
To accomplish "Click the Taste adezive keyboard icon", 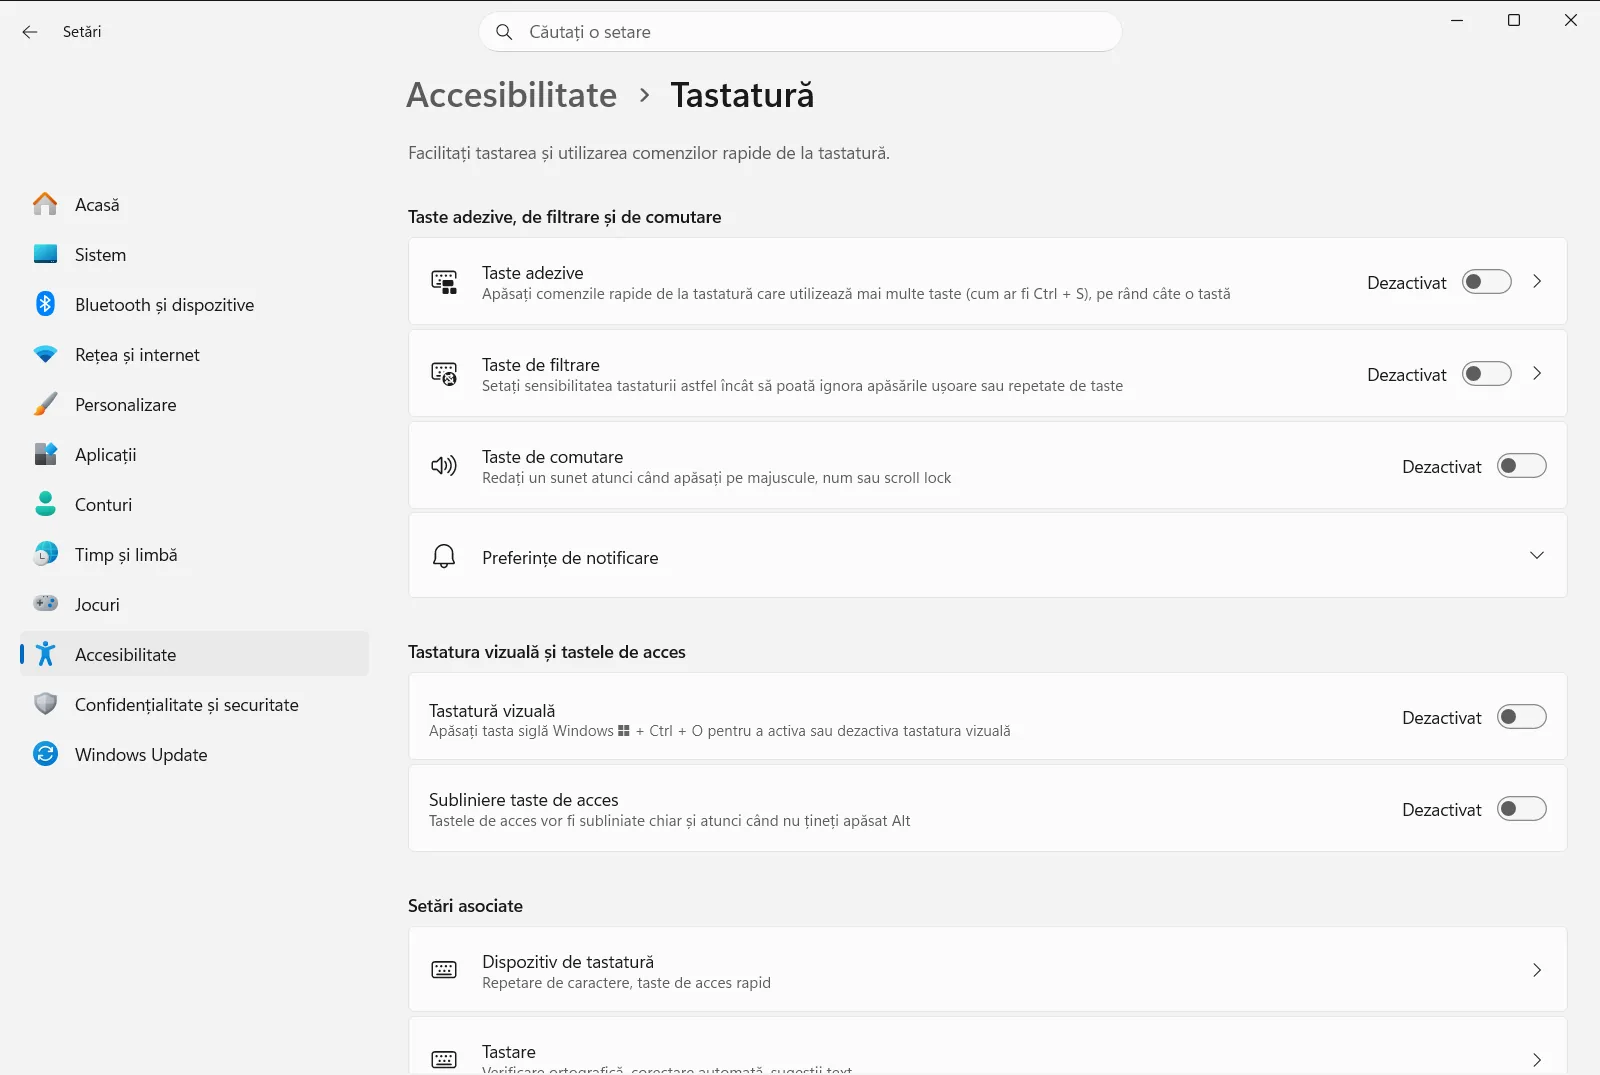I will 444,282.
